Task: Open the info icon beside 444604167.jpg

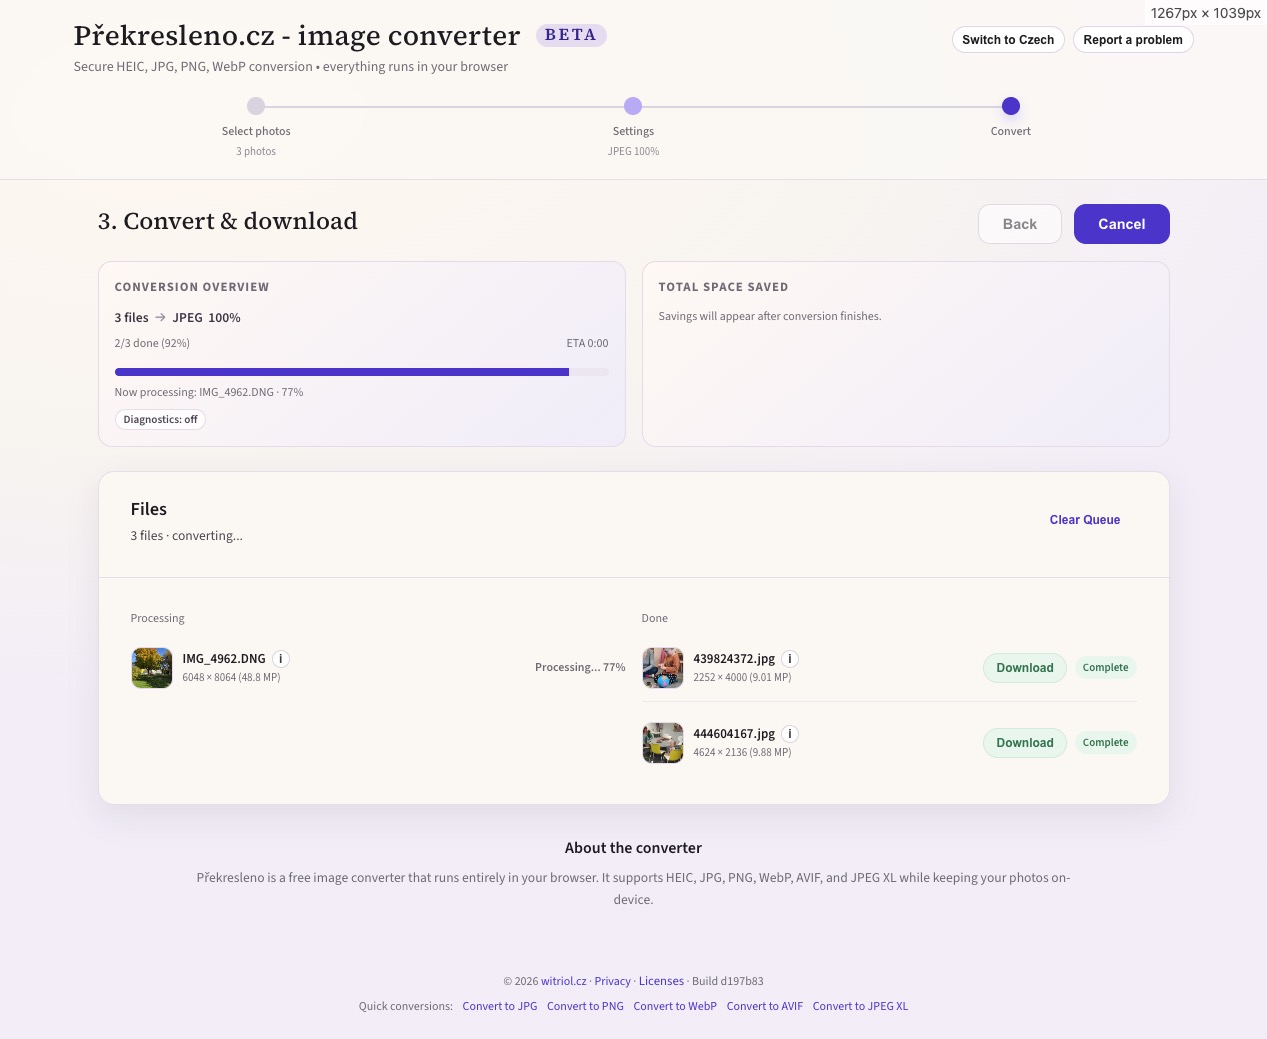Action: pyautogui.click(x=790, y=733)
